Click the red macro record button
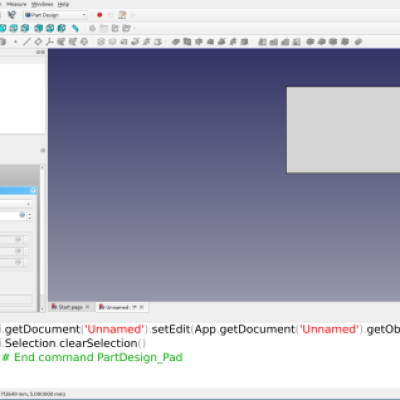 [99, 15]
